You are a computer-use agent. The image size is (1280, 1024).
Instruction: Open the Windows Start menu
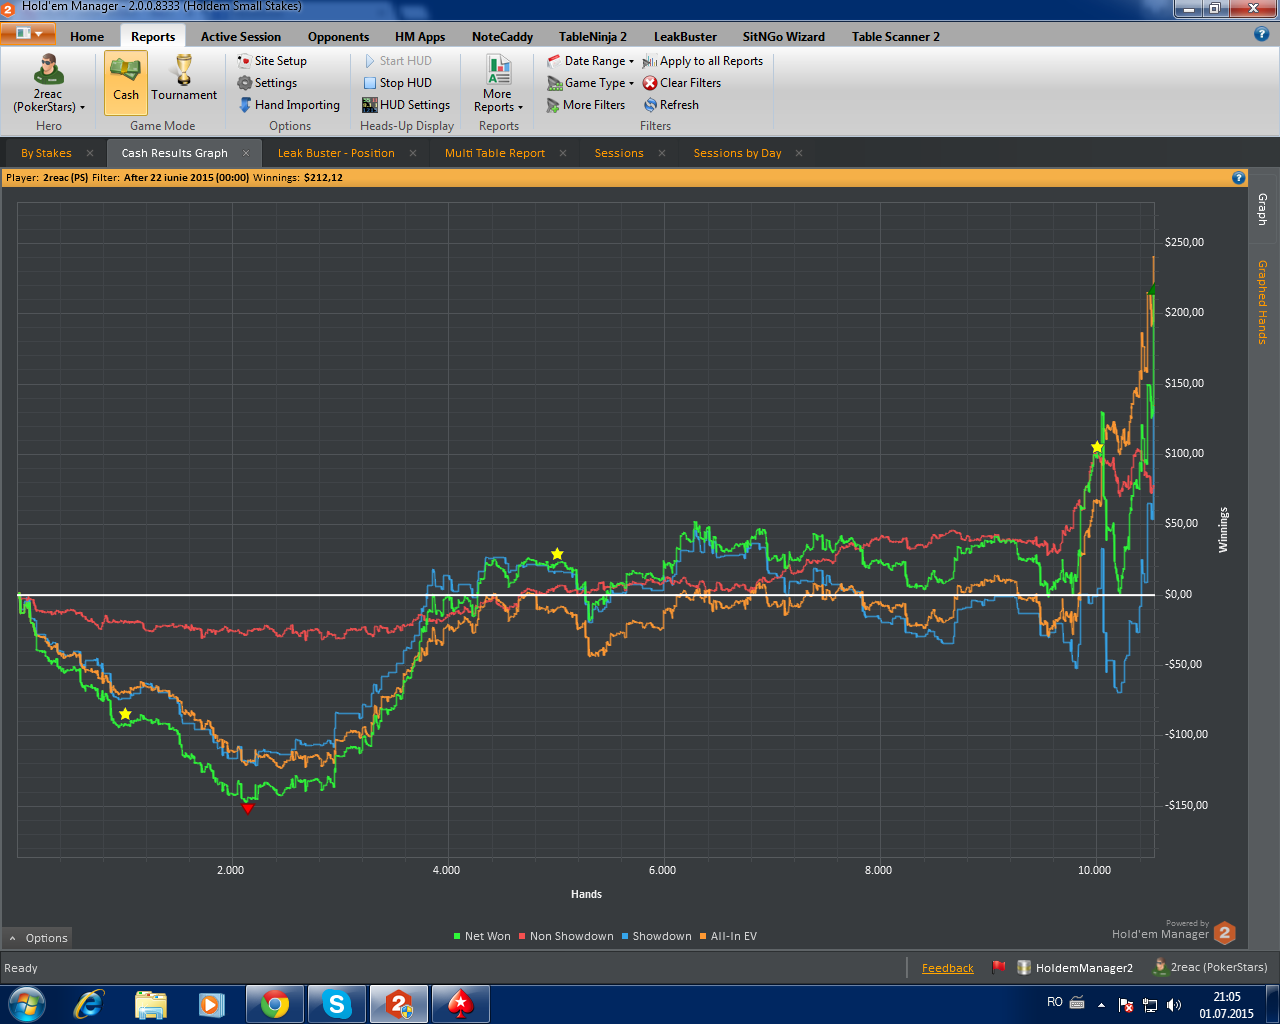pyautogui.click(x=26, y=1004)
